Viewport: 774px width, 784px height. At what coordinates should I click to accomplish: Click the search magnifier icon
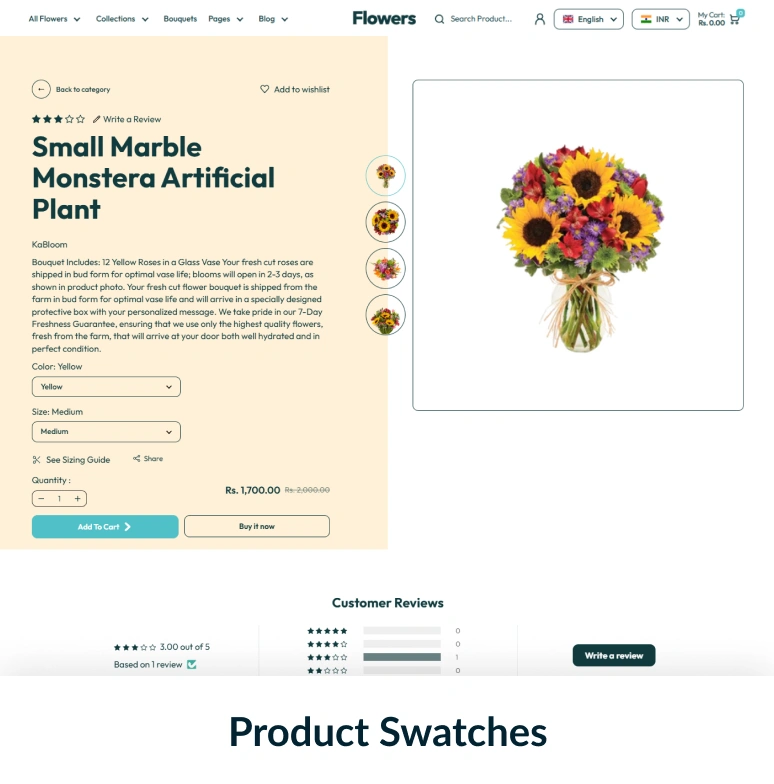pyautogui.click(x=439, y=19)
